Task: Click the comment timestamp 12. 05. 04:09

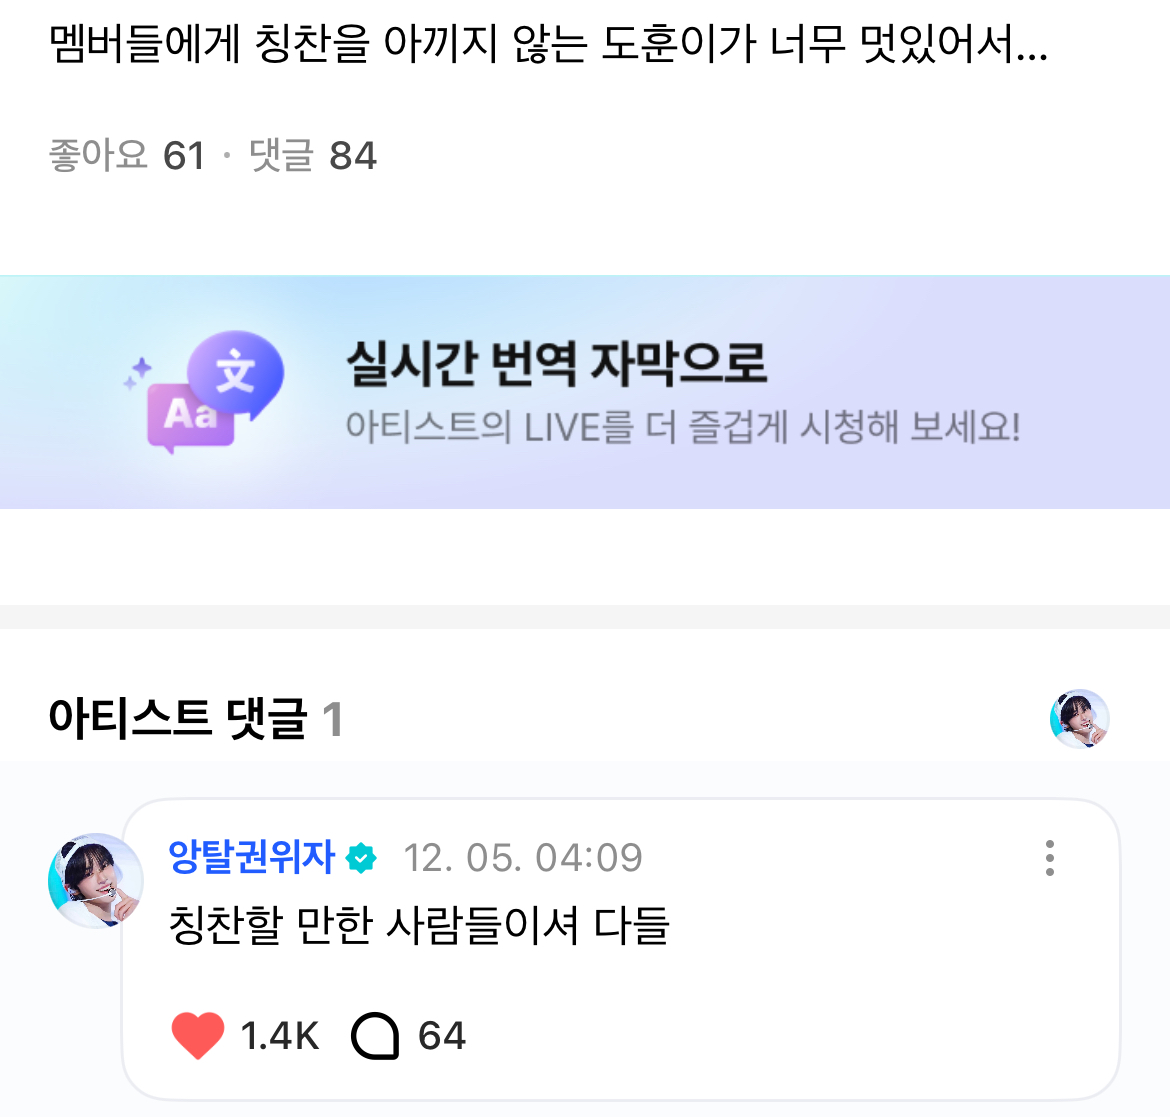Action: pyautogui.click(x=523, y=858)
